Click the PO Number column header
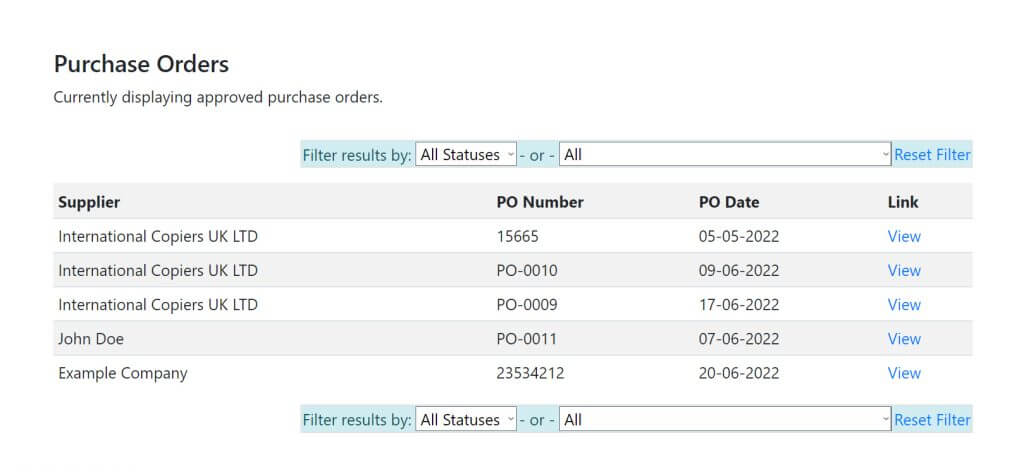The width and height of the screenshot is (1024, 476). 540,202
